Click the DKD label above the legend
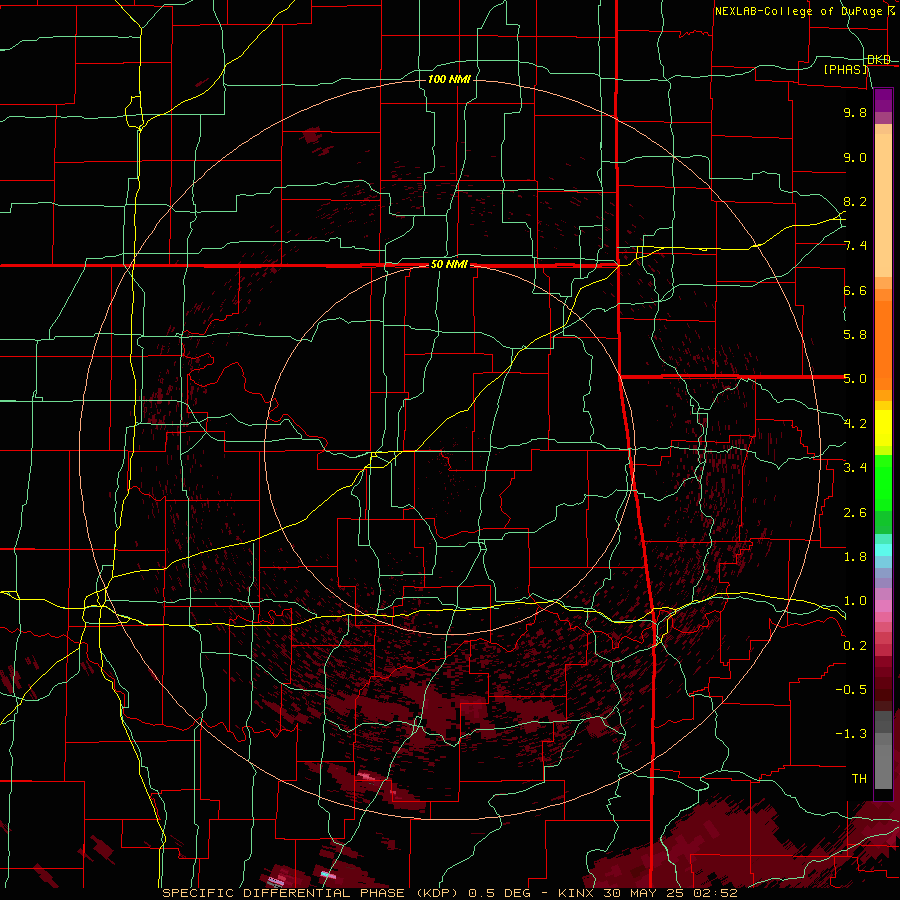The height and width of the screenshot is (900, 900). (x=879, y=60)
